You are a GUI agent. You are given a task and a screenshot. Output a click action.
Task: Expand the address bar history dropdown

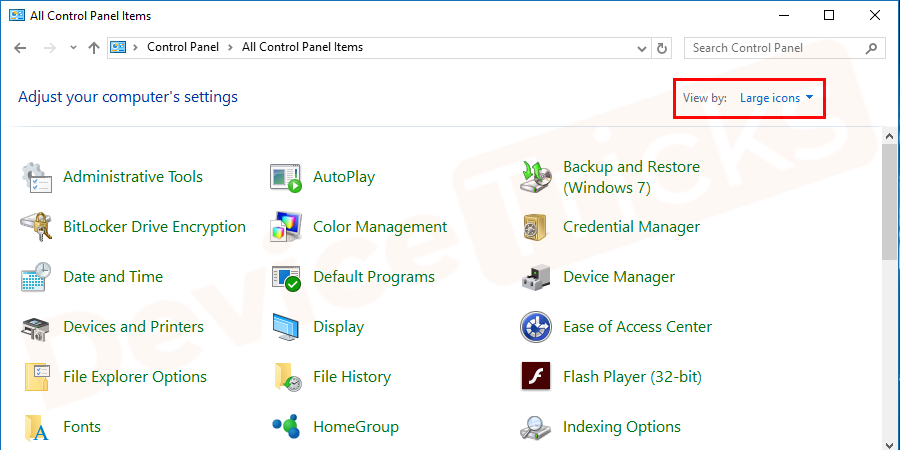[x=643, y=48]
